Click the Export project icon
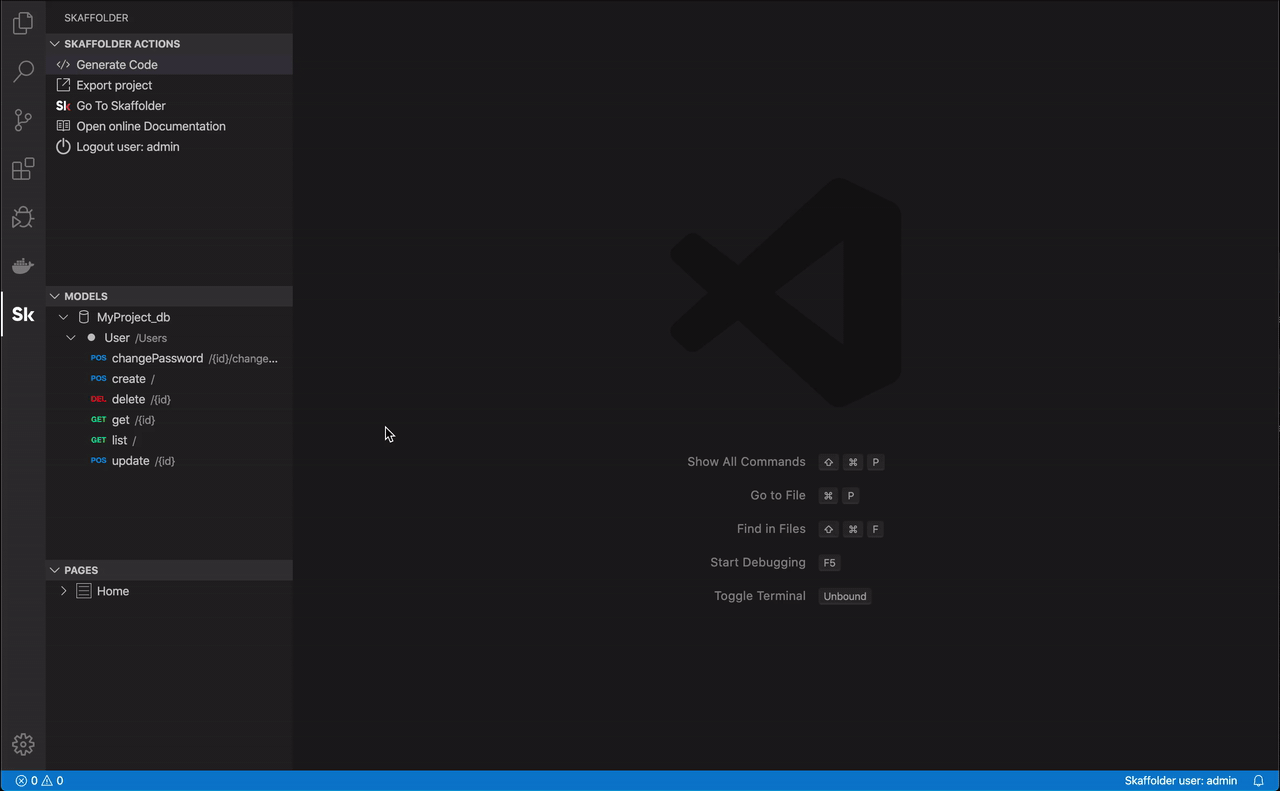 (x=63, y=85)
